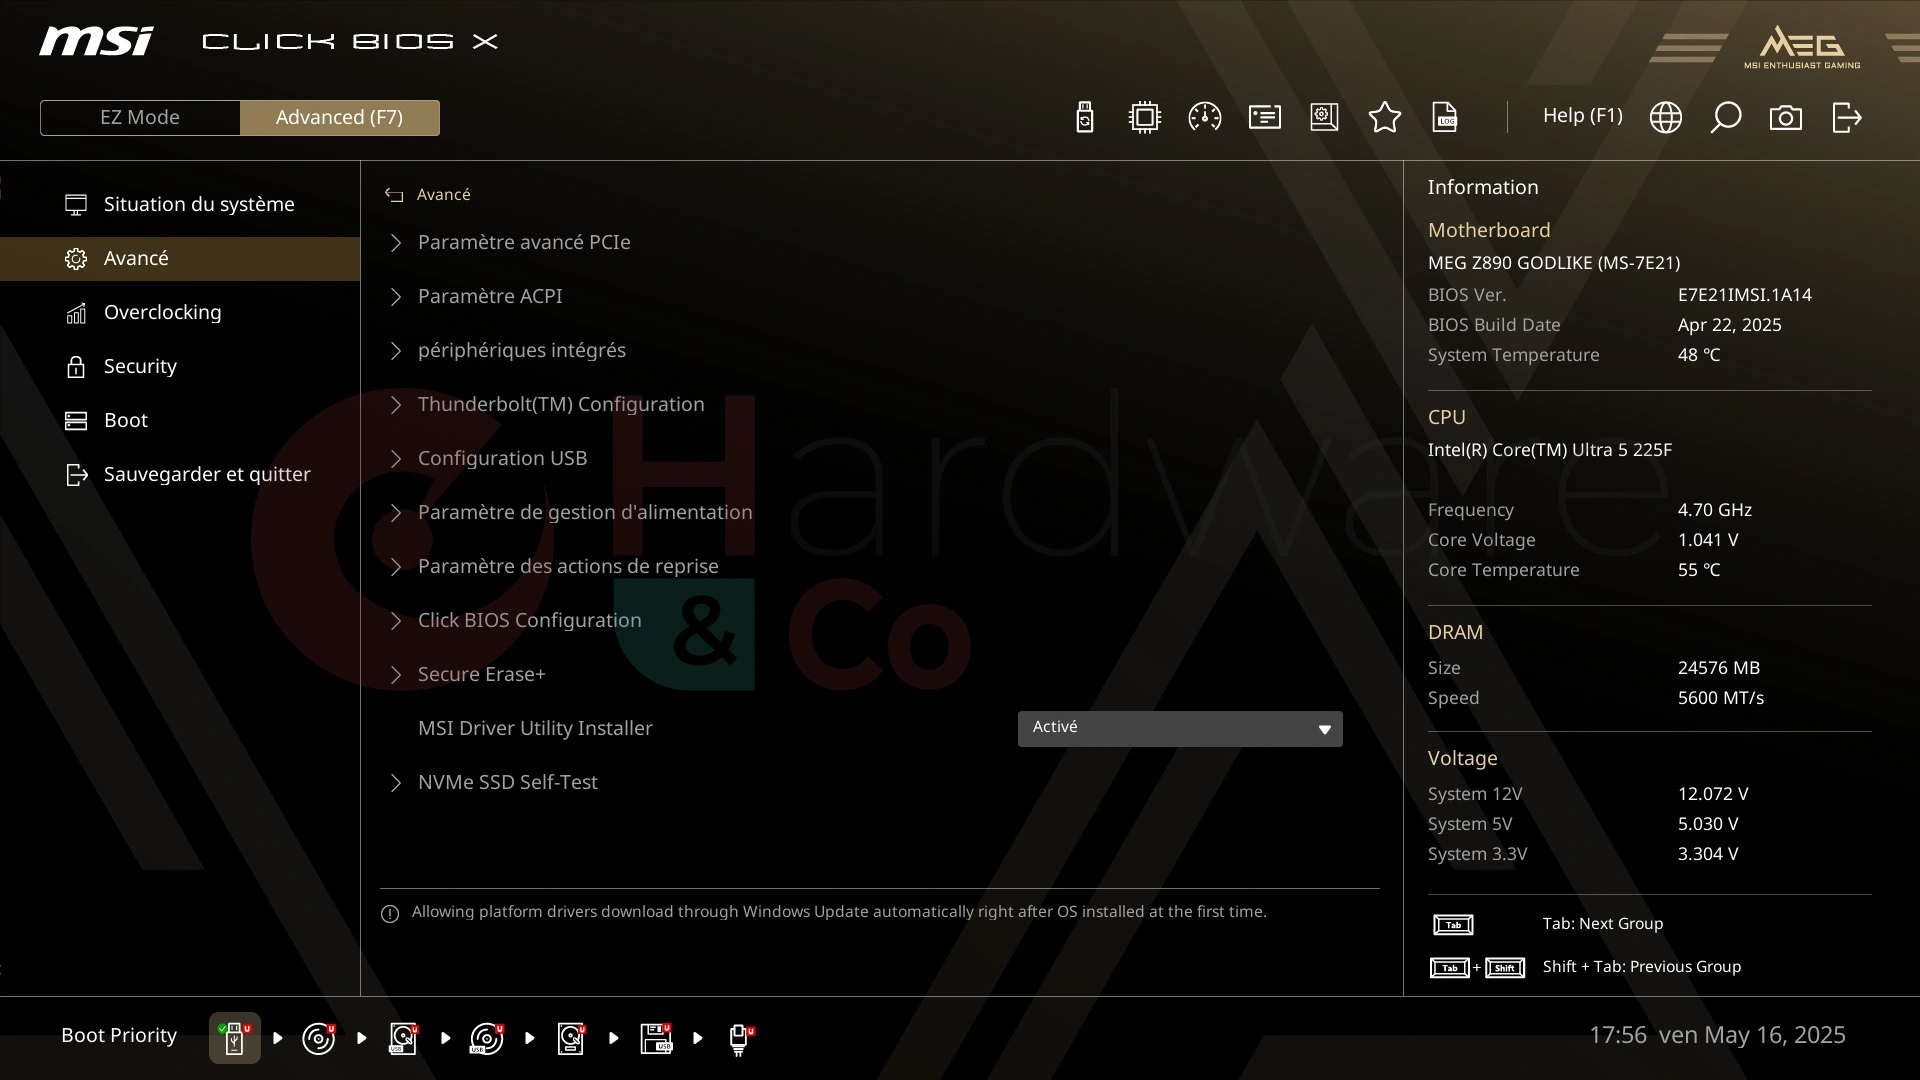Image resolution: width=1920 pixels, height=1080 pixels.
Task: Click the info icon beside help description
Action: tap(390, 914)
